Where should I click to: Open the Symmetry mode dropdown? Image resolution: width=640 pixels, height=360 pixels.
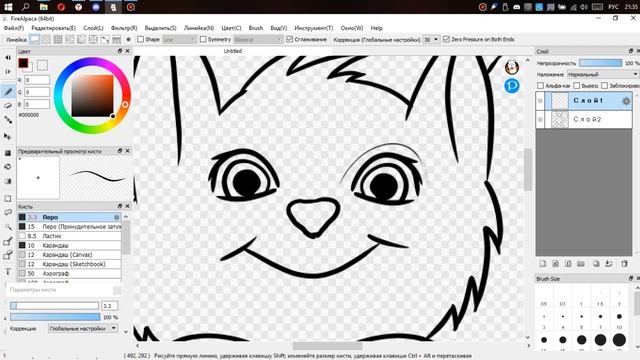click(x=258, y=40)
